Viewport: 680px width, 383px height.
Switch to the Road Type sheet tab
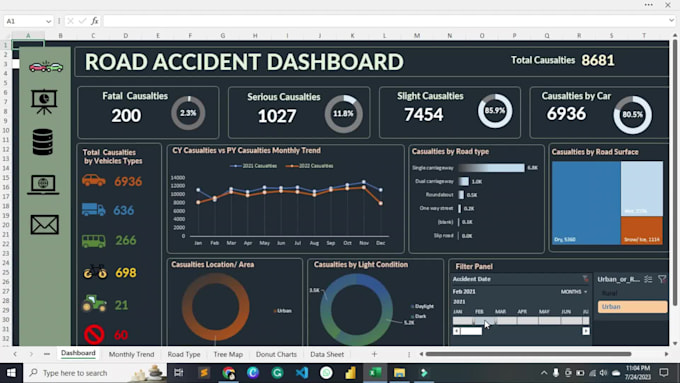pyautogui.click(x=184, y=354)
